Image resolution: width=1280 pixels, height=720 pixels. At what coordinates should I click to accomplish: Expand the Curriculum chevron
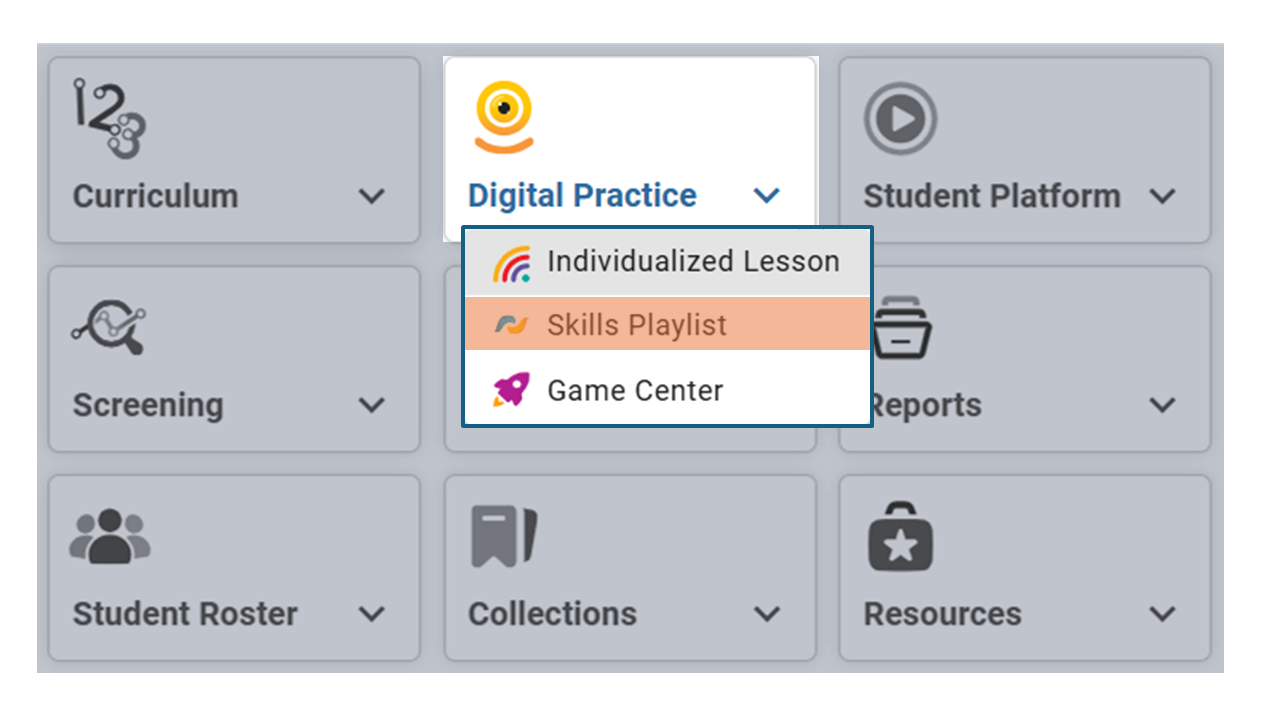pos(371,196)
